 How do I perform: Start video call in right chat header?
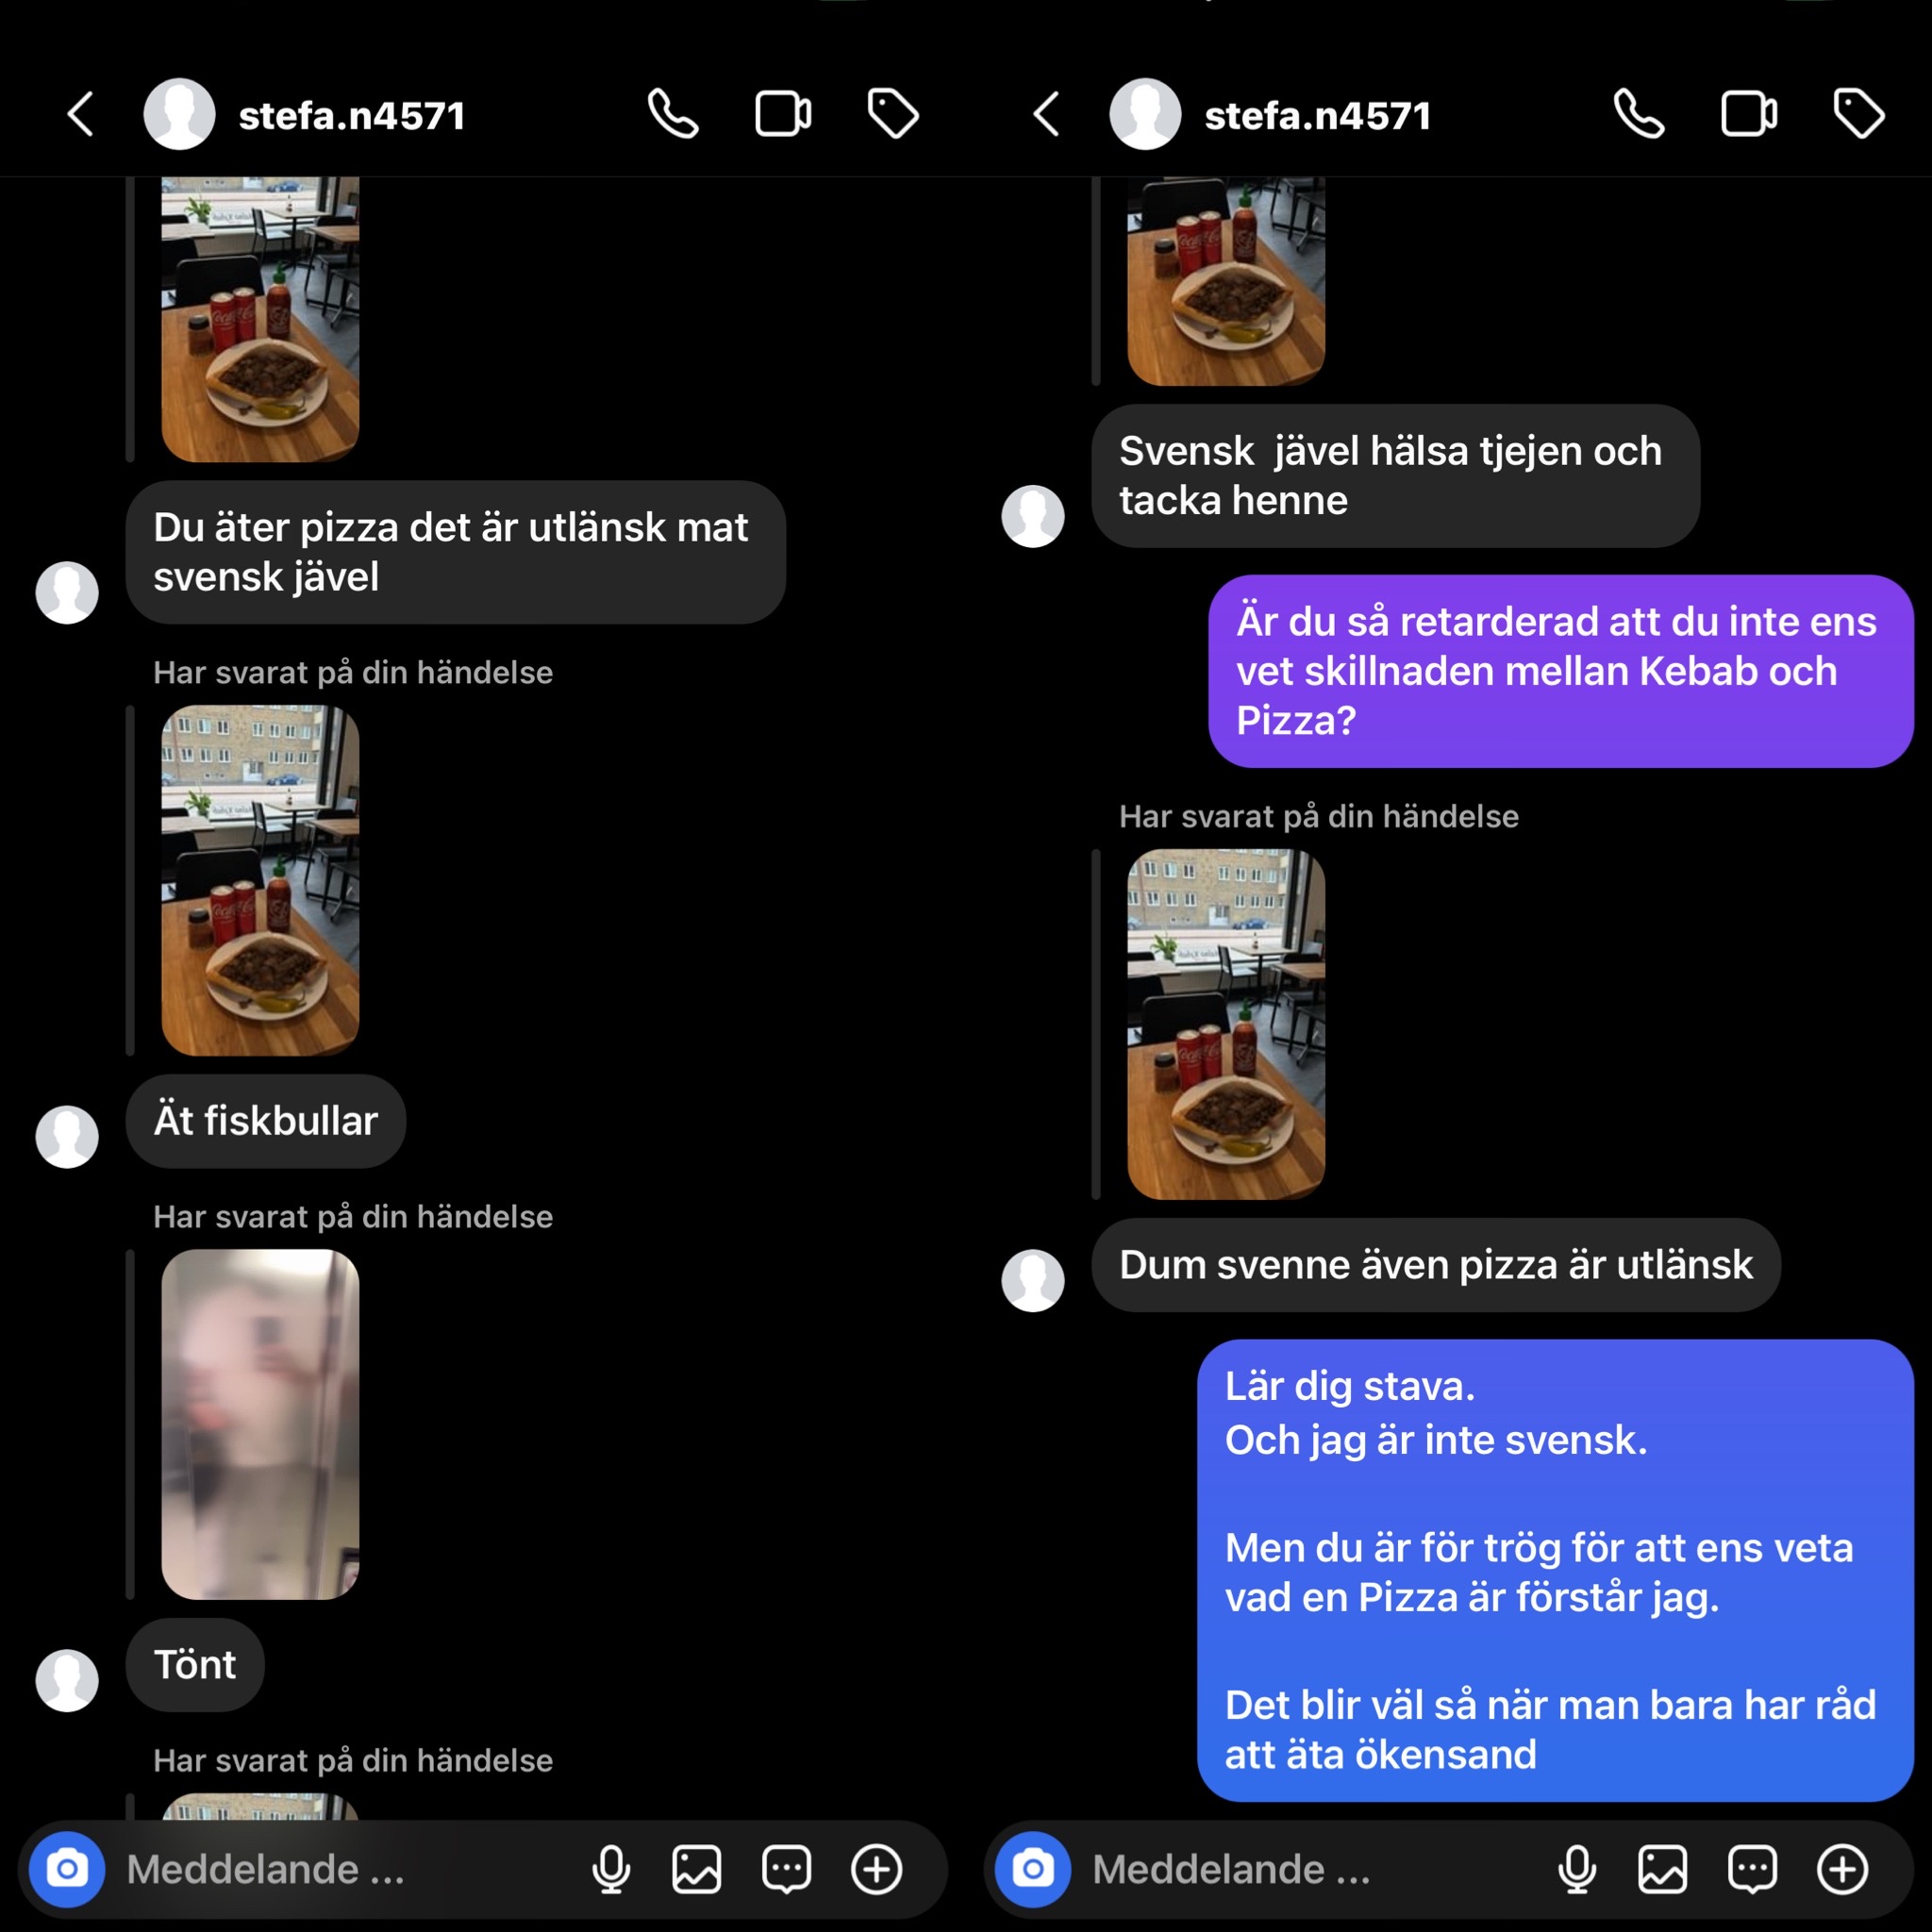point(1748,114)
